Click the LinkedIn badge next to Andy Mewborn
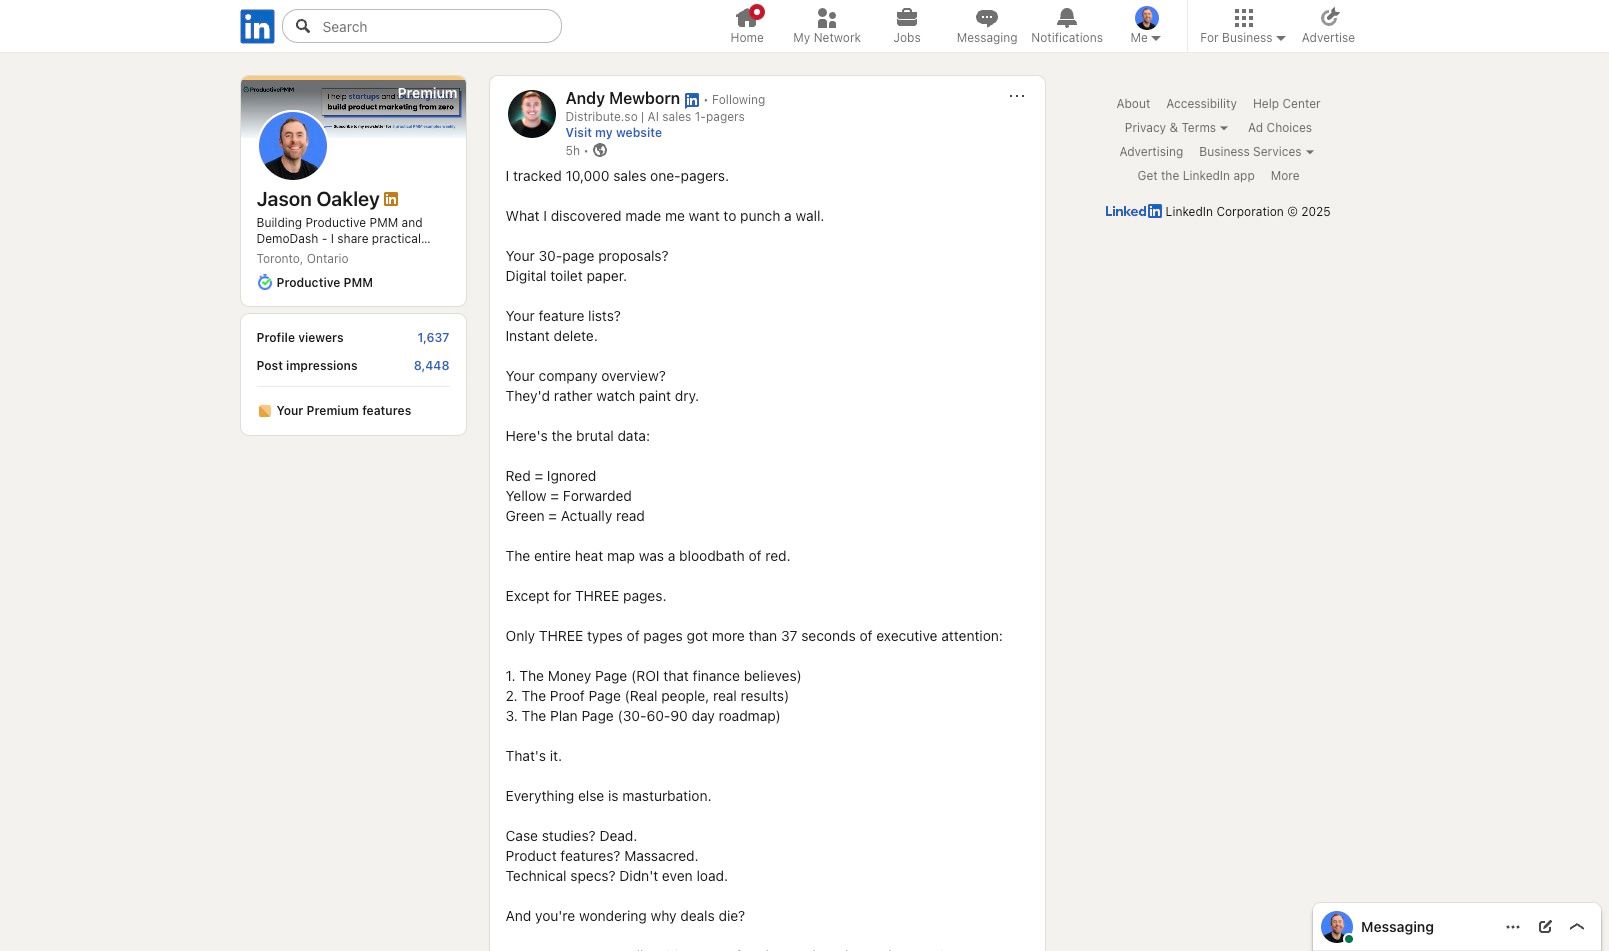This screenshot has width=1609, height=951. point(692,100)
